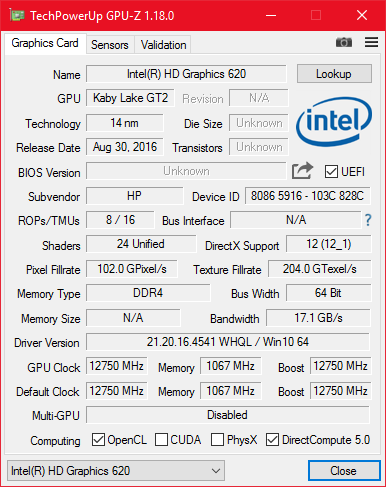Click the Intel logo image
The height and width of the screenshot is (487, 386).
(x=334, y=122)
